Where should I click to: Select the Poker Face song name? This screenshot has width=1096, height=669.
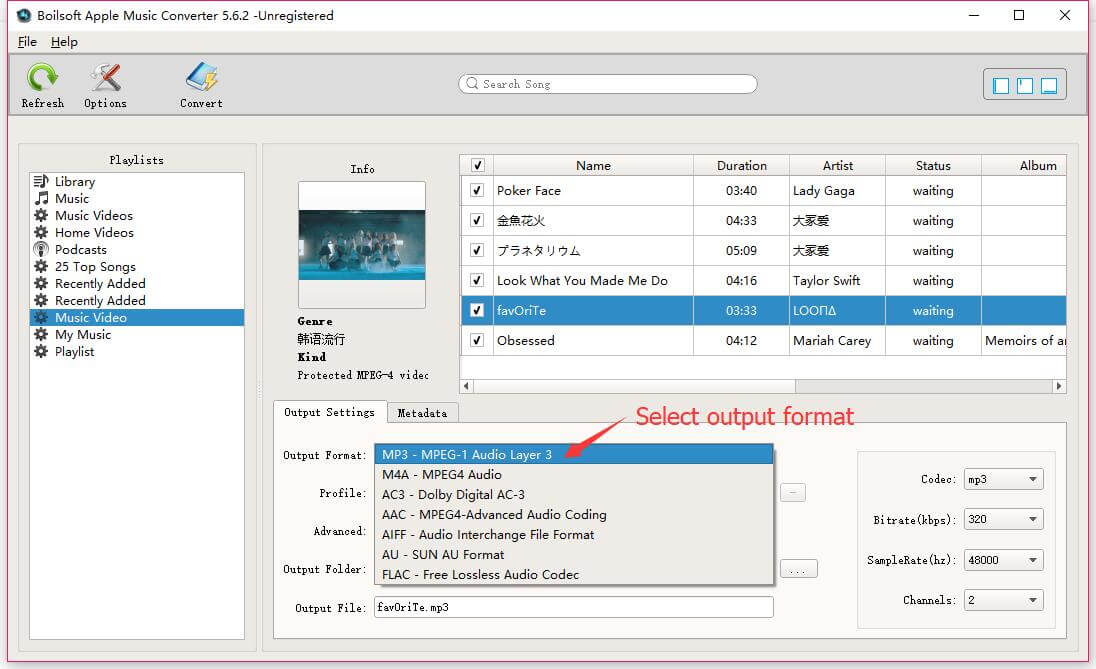pyautogui.click(x=528, y=190)
